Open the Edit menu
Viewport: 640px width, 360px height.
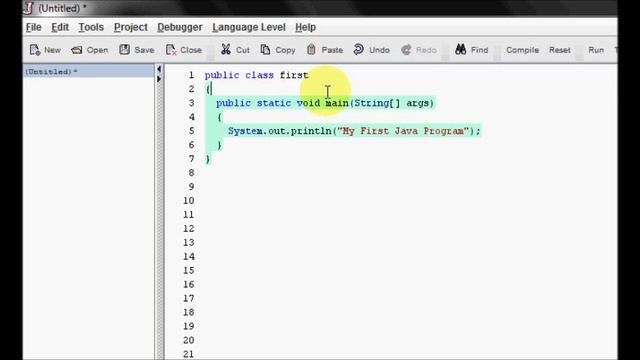[60, 27]
